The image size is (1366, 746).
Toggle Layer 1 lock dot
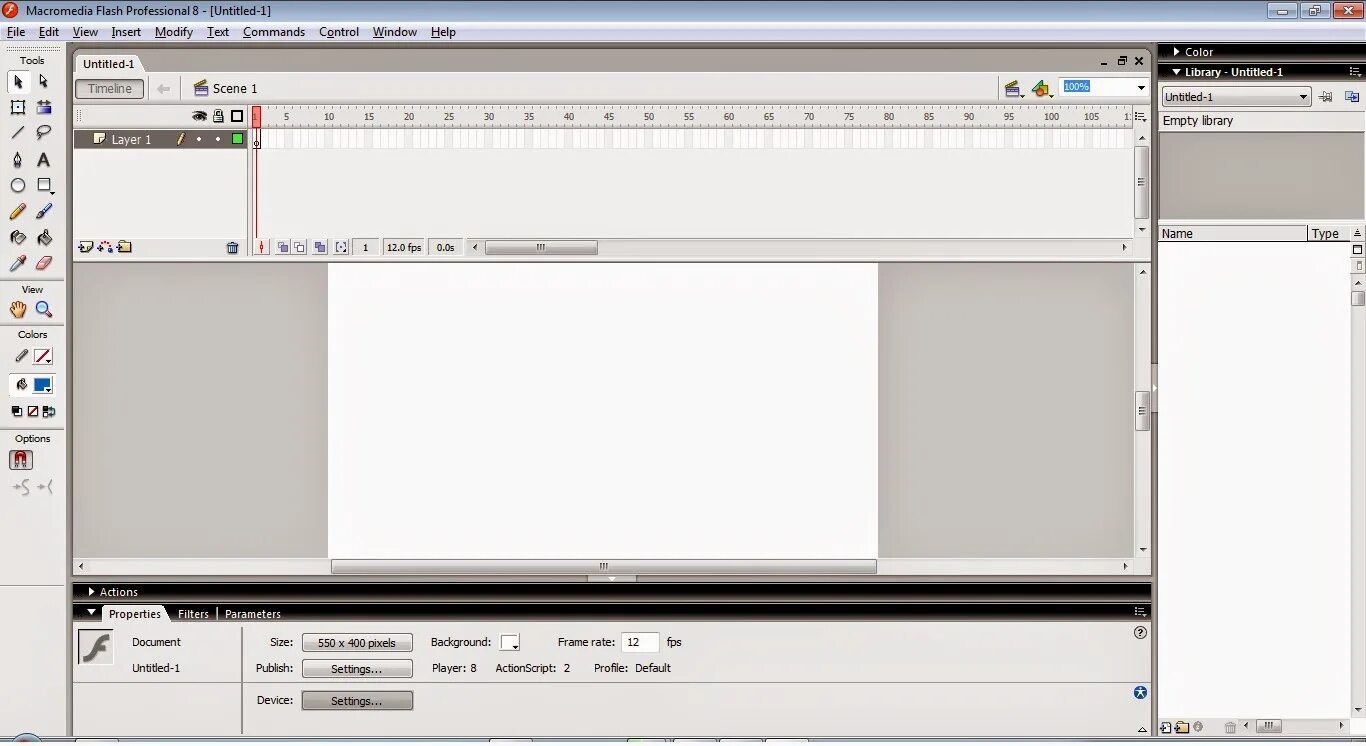(x=218, y=139)
